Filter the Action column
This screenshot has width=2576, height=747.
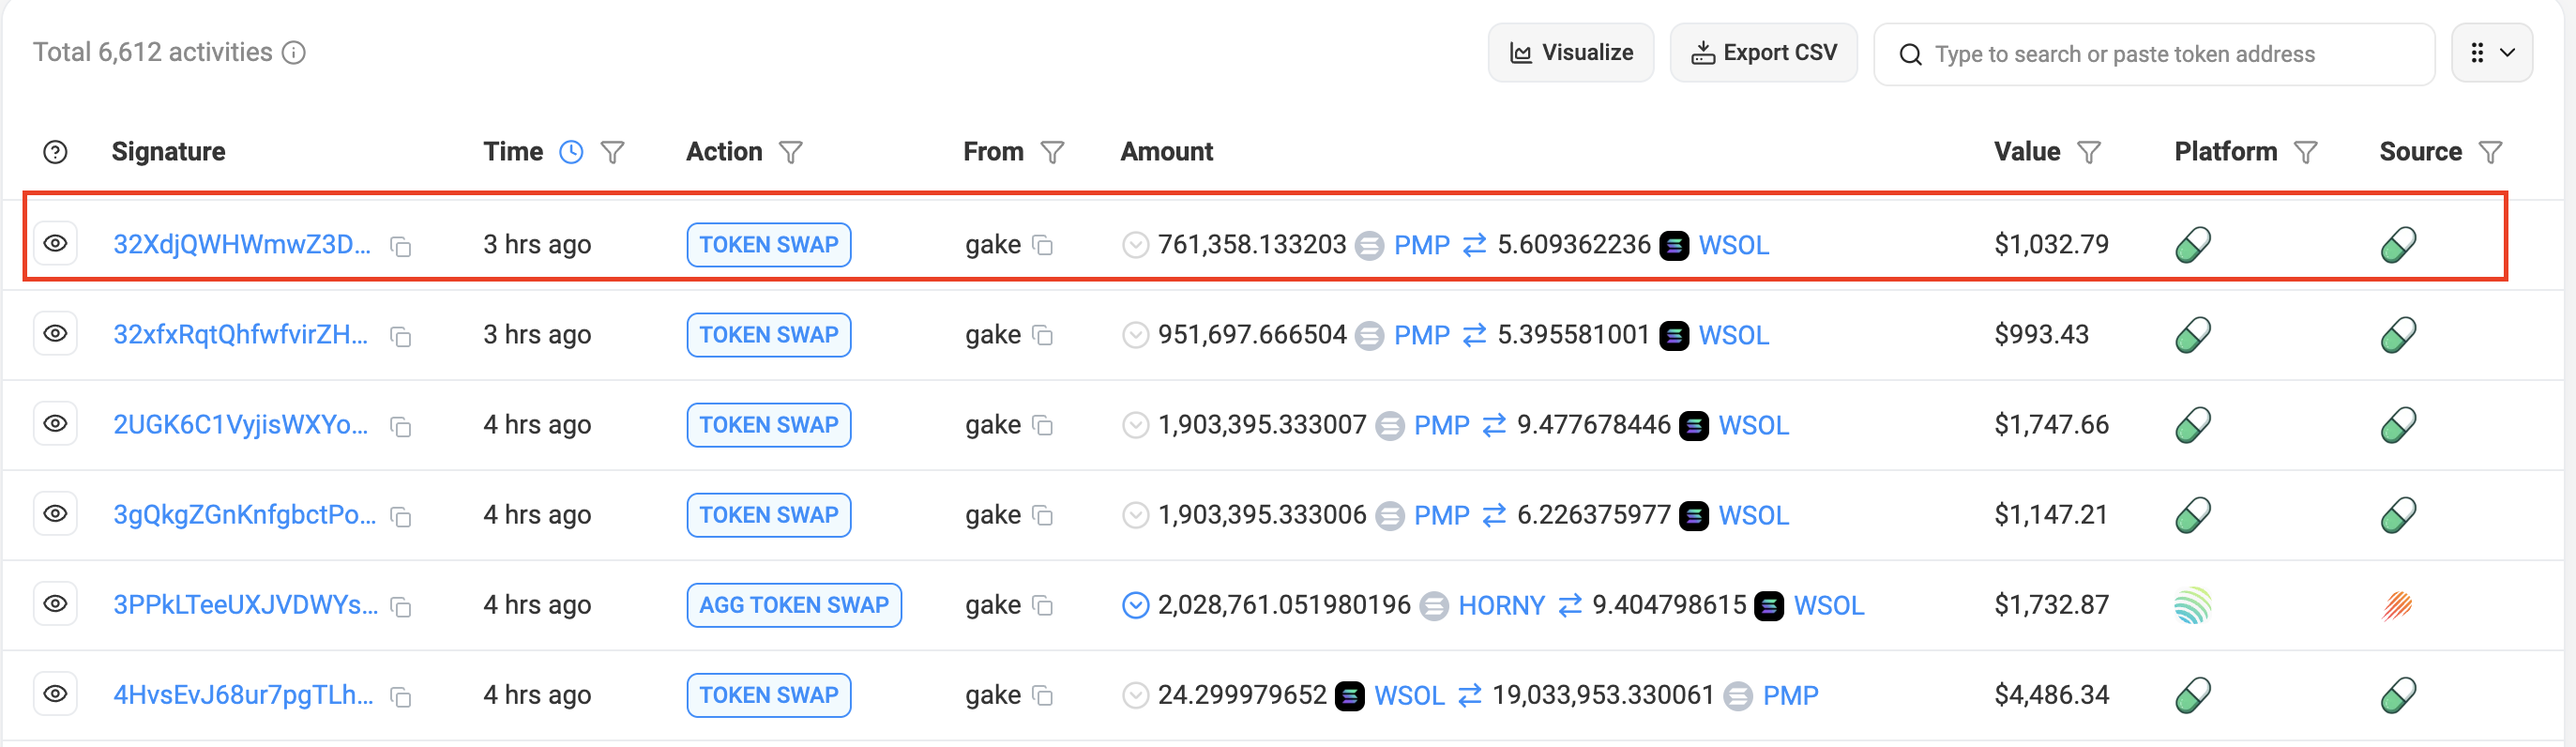[790, 152]
